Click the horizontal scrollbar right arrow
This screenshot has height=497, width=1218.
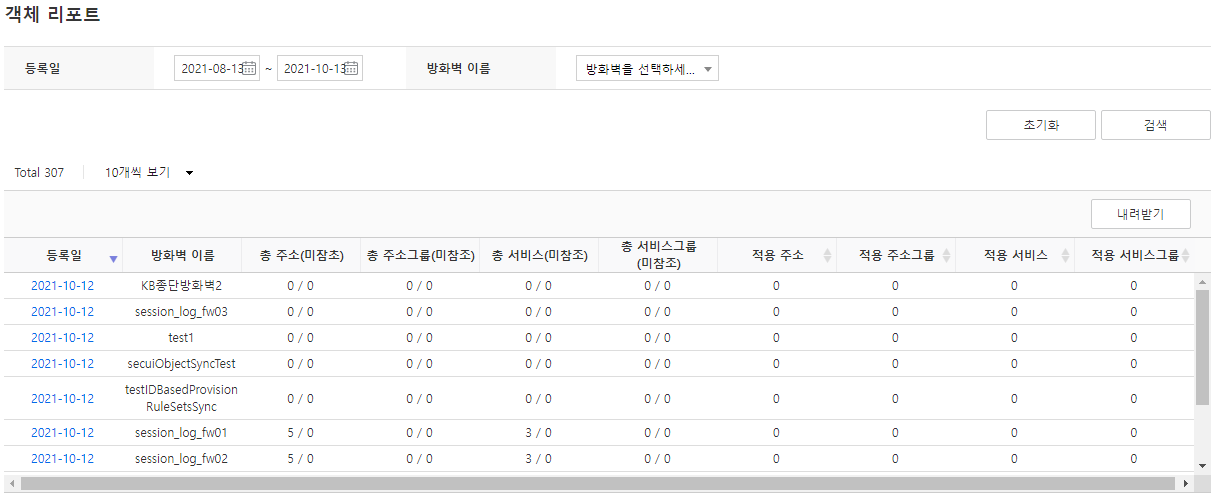coord(1189,484)
